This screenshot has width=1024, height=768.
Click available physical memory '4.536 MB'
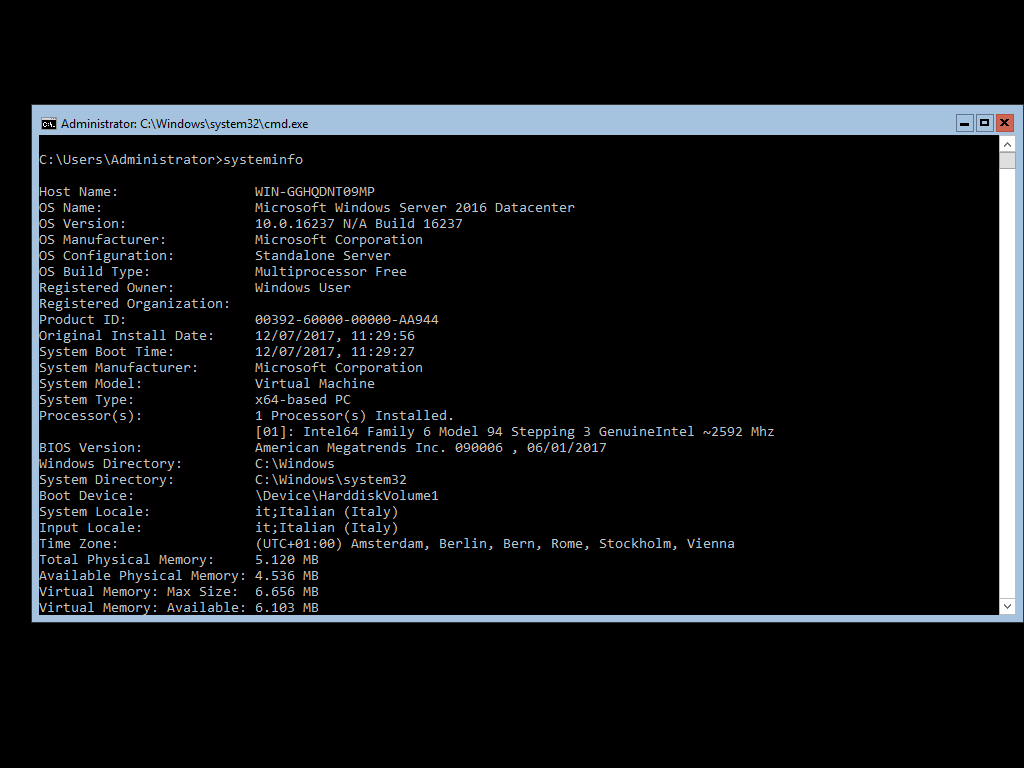(x=287, y=576)
